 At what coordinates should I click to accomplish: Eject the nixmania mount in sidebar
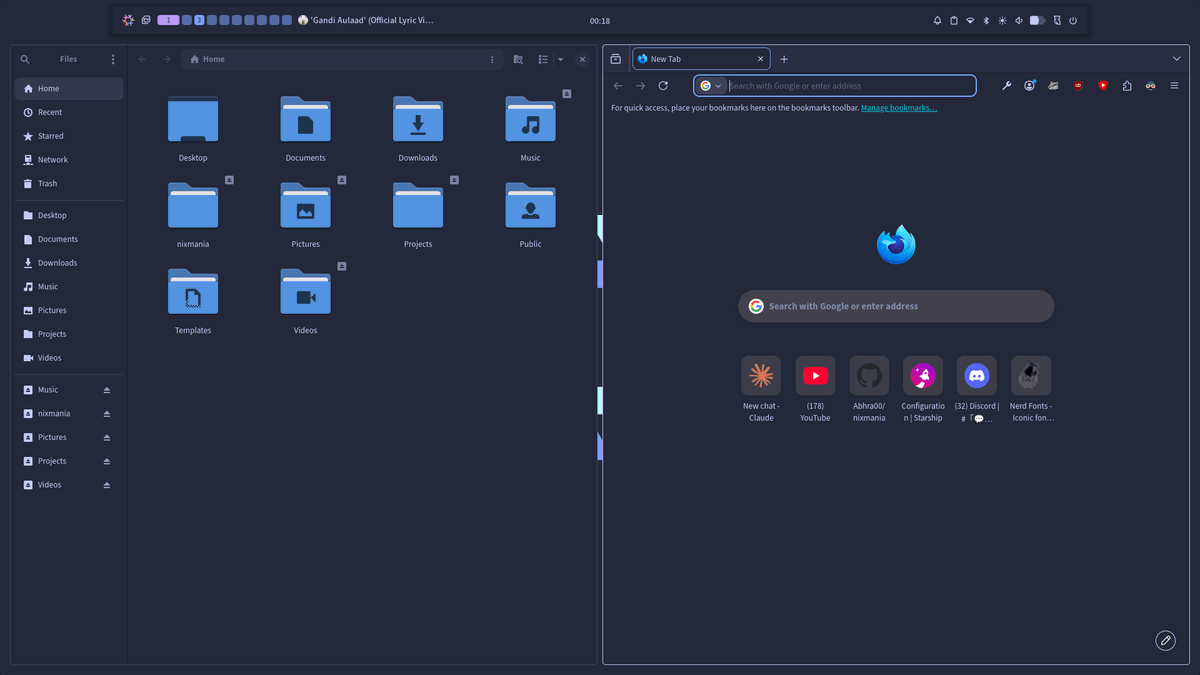[x=107, y=414]
